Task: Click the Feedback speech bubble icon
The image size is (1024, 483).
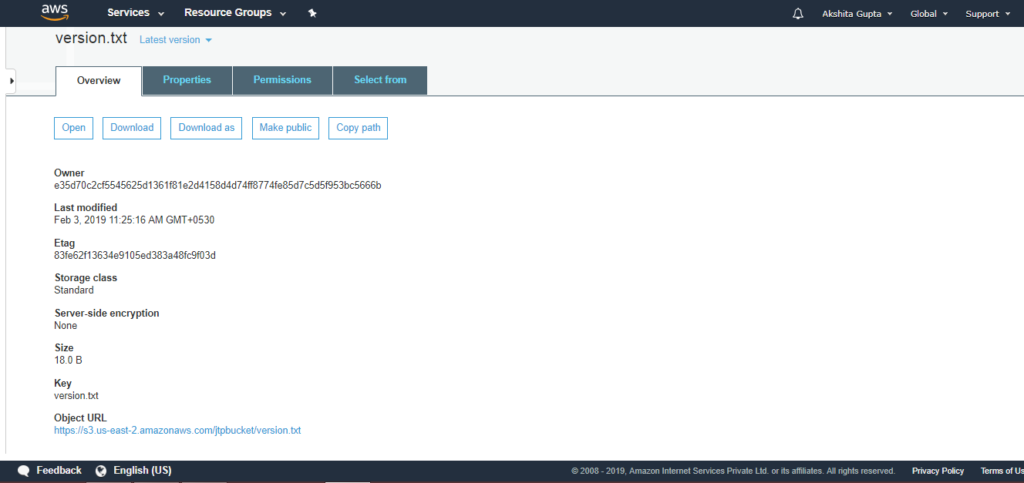Action: (24, 471)
